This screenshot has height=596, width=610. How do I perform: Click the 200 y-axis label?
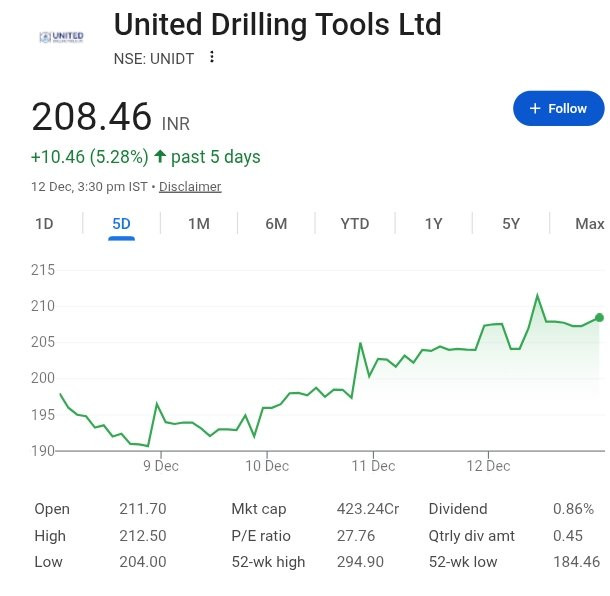tap(43, 378)
